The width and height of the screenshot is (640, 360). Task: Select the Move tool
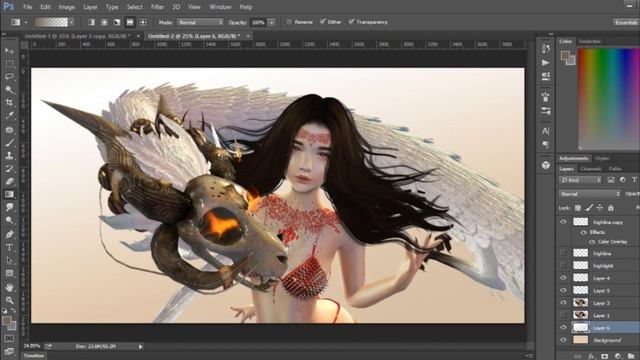(9, 51)
